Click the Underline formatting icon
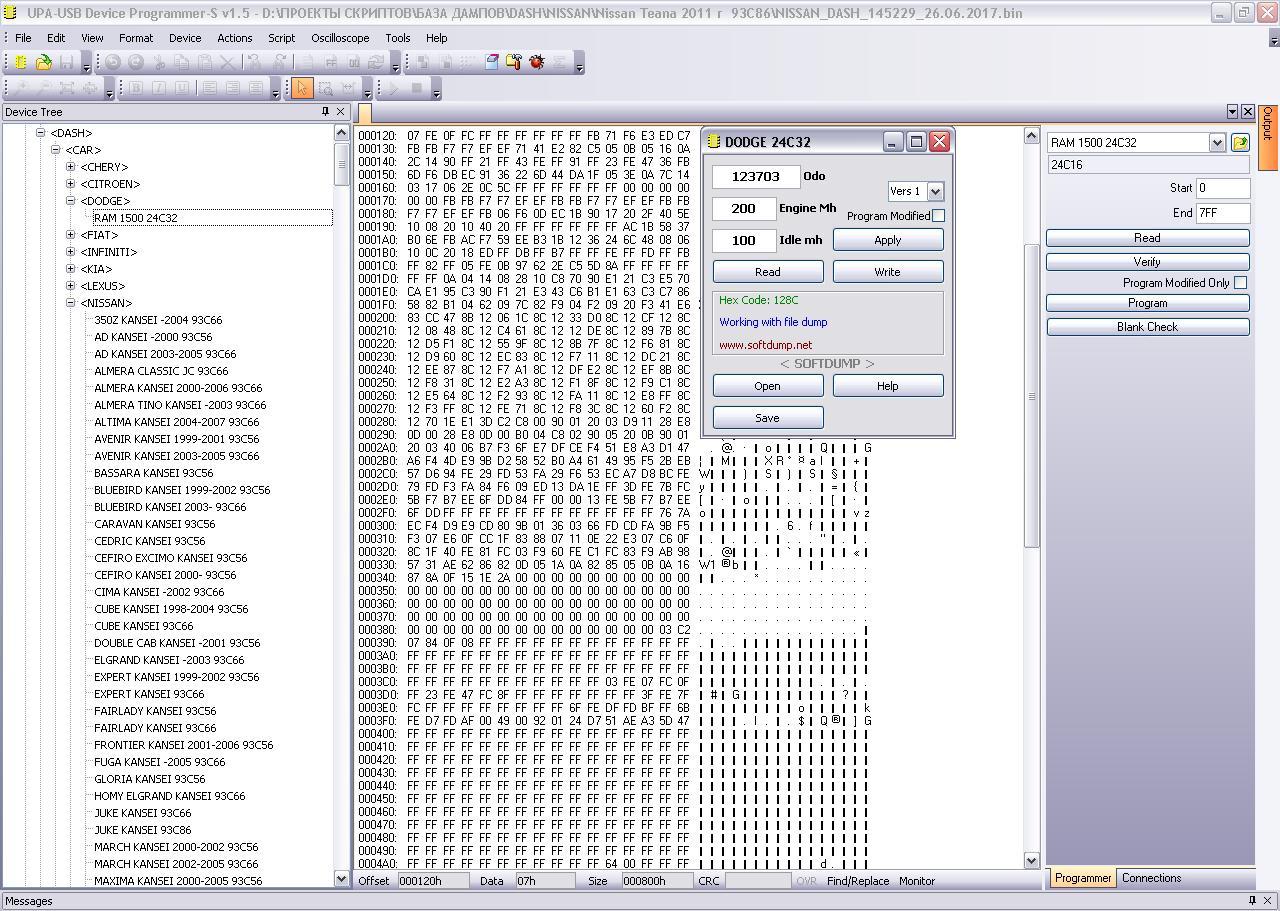 tap(182, 89)
